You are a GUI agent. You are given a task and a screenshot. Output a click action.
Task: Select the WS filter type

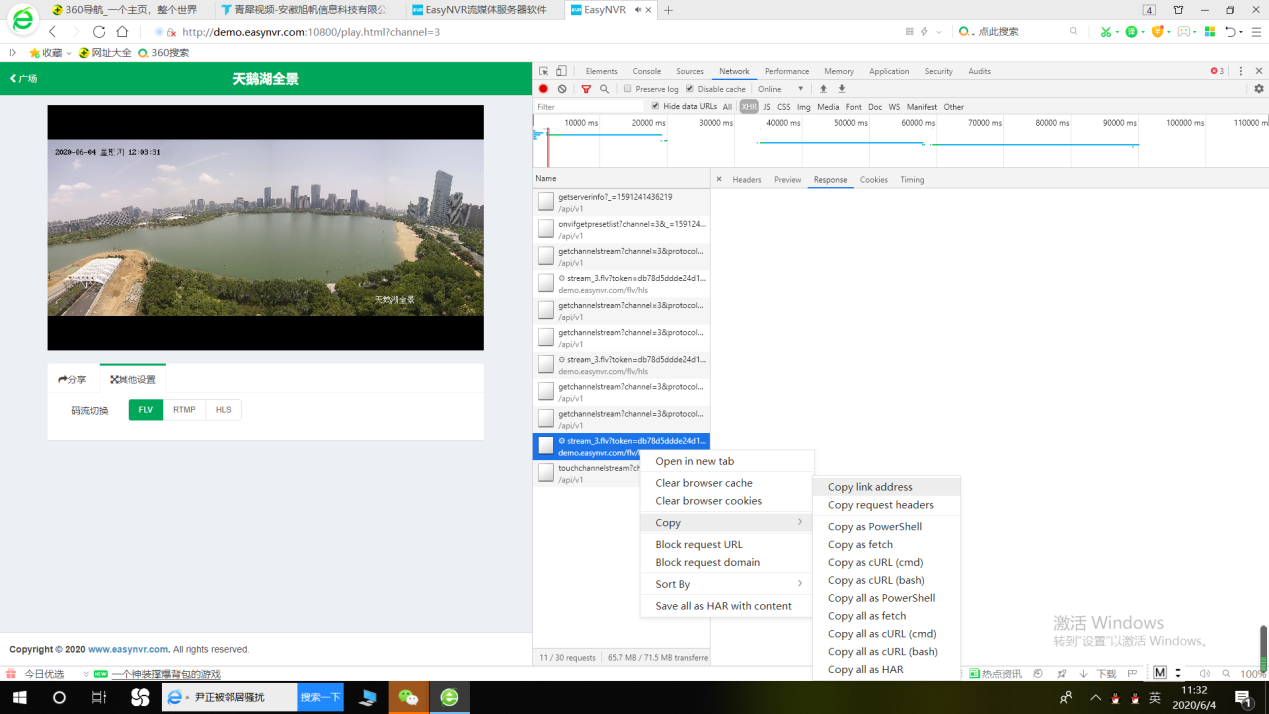pos(894,107)
